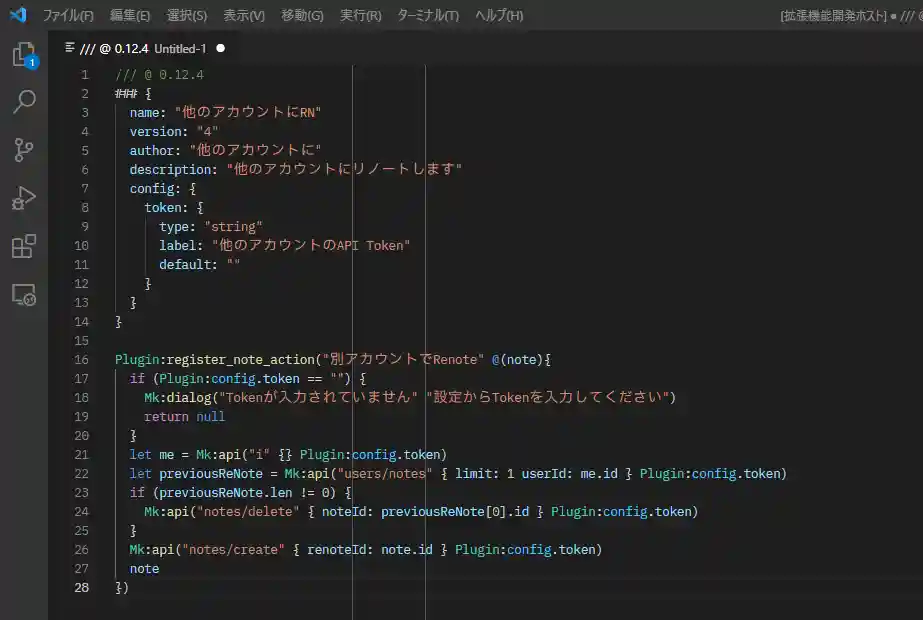
Task: Open the Extensions view
Action: click(x=26, y=247)
